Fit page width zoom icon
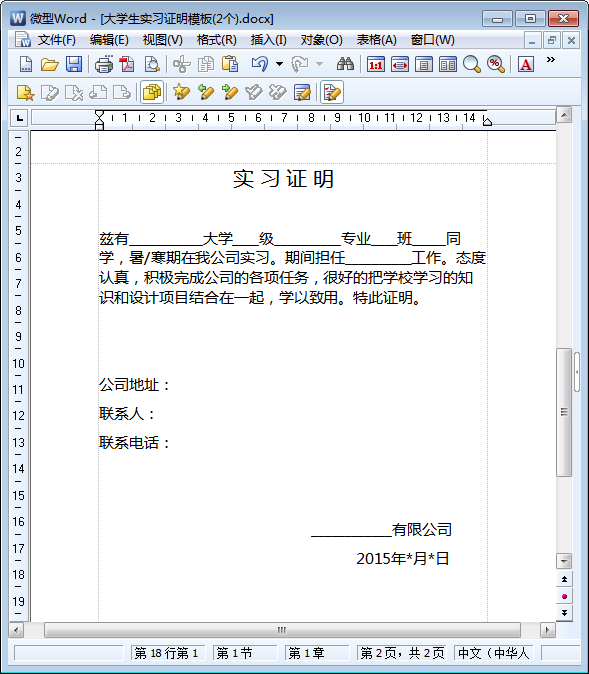The width and height of the screenshot is (589, 674). pyautogui.click(x=400, y=64)
